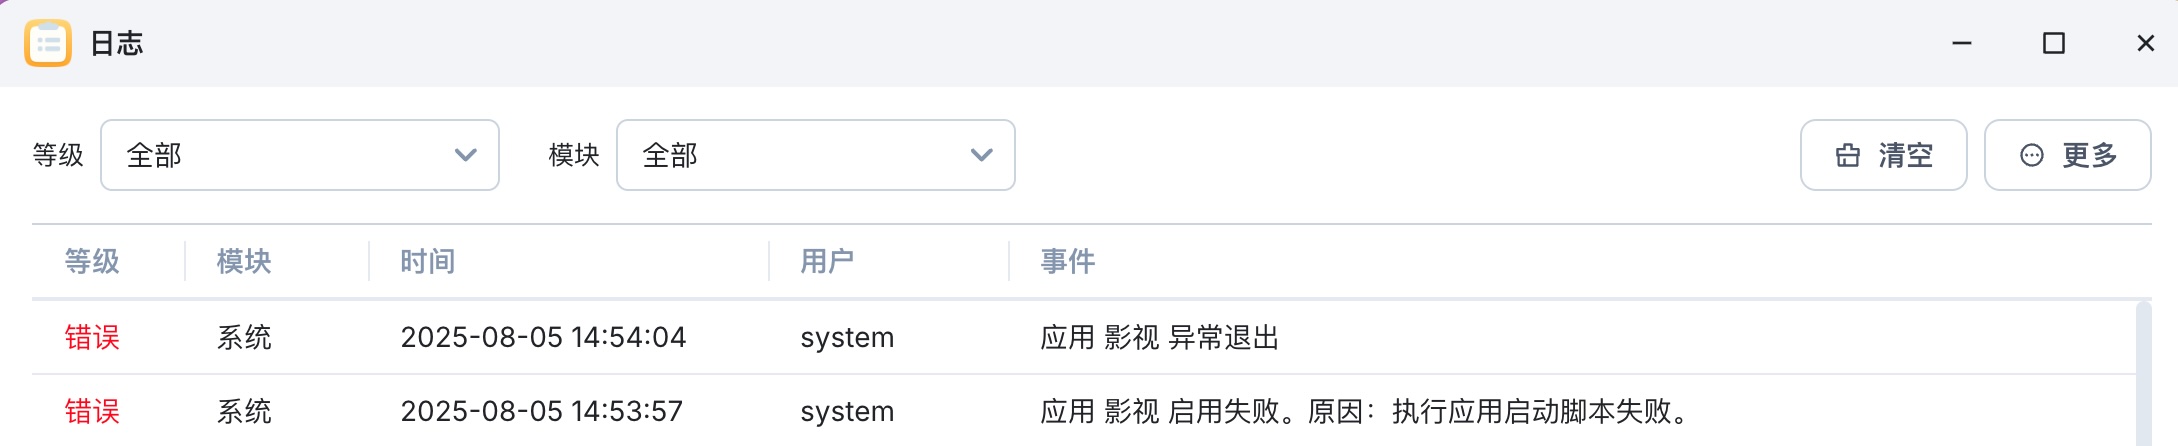Sort by the 模块 column header

tap(244, 261)
